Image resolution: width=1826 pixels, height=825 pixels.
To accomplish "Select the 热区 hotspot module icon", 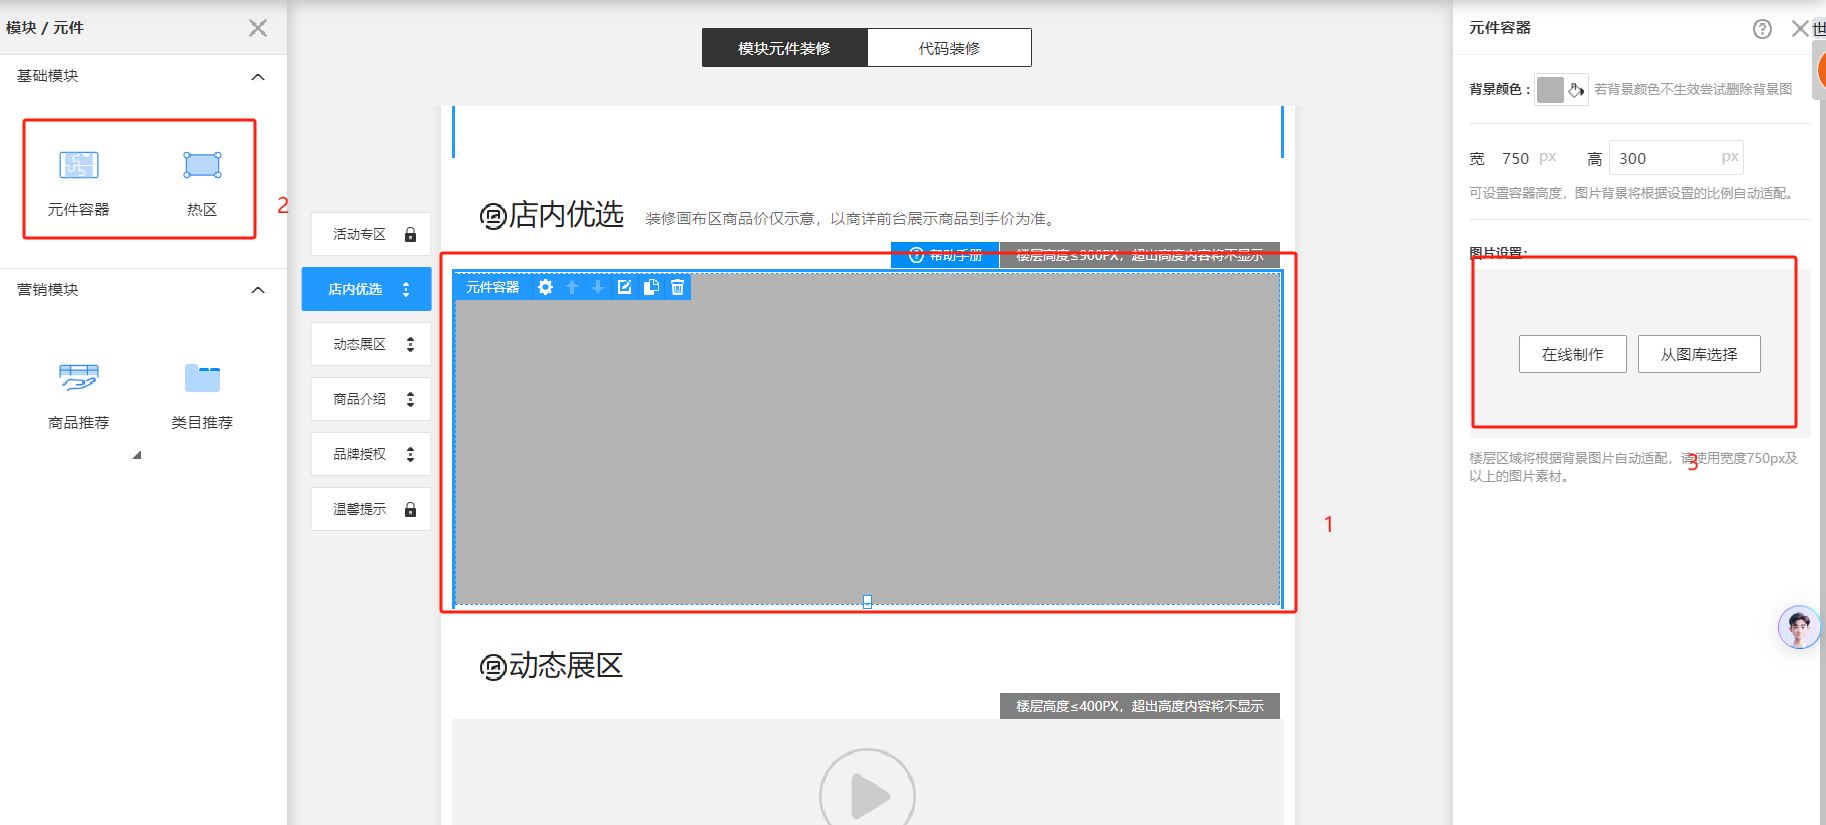I will tap(202, 166).
